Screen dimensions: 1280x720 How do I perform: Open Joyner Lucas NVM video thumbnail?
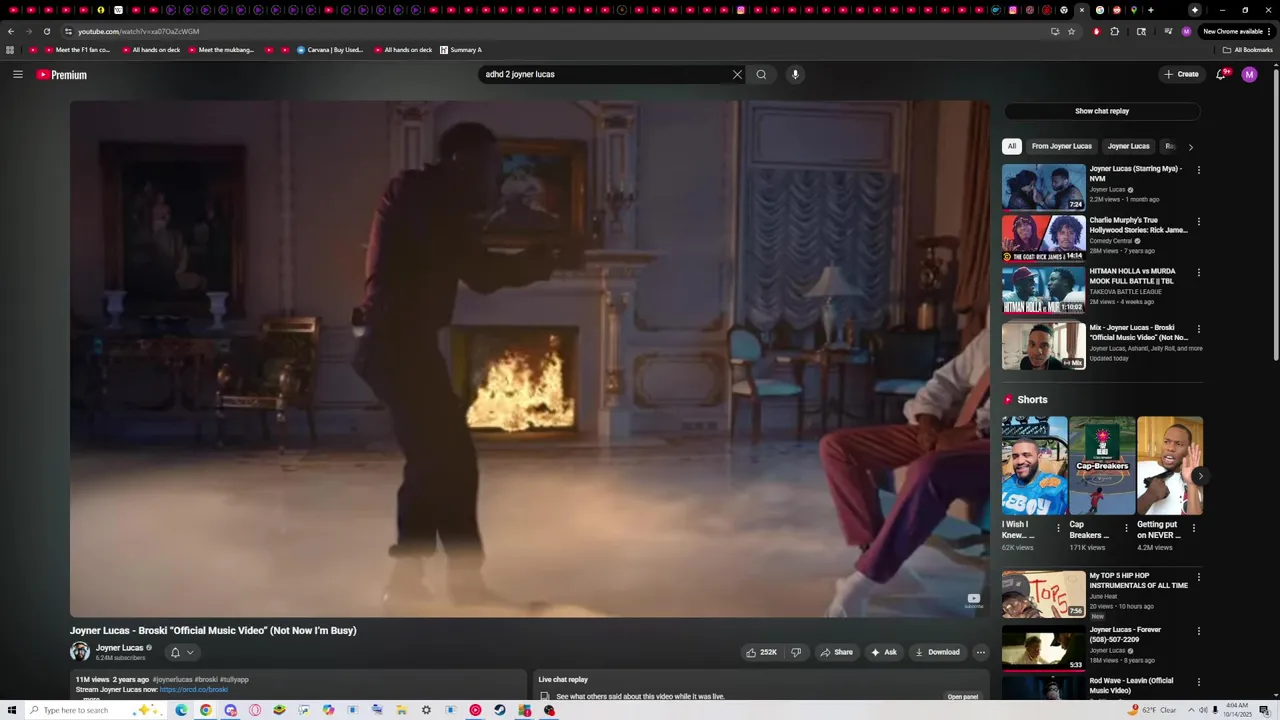(x=1043, y=187)
